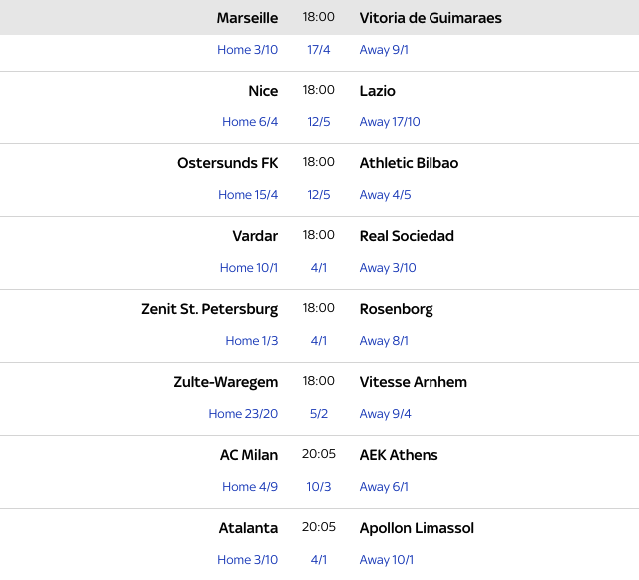The image size is (639, 580).
Task: Select AC Milan draw odds 10/3
Action: point(319,487)
